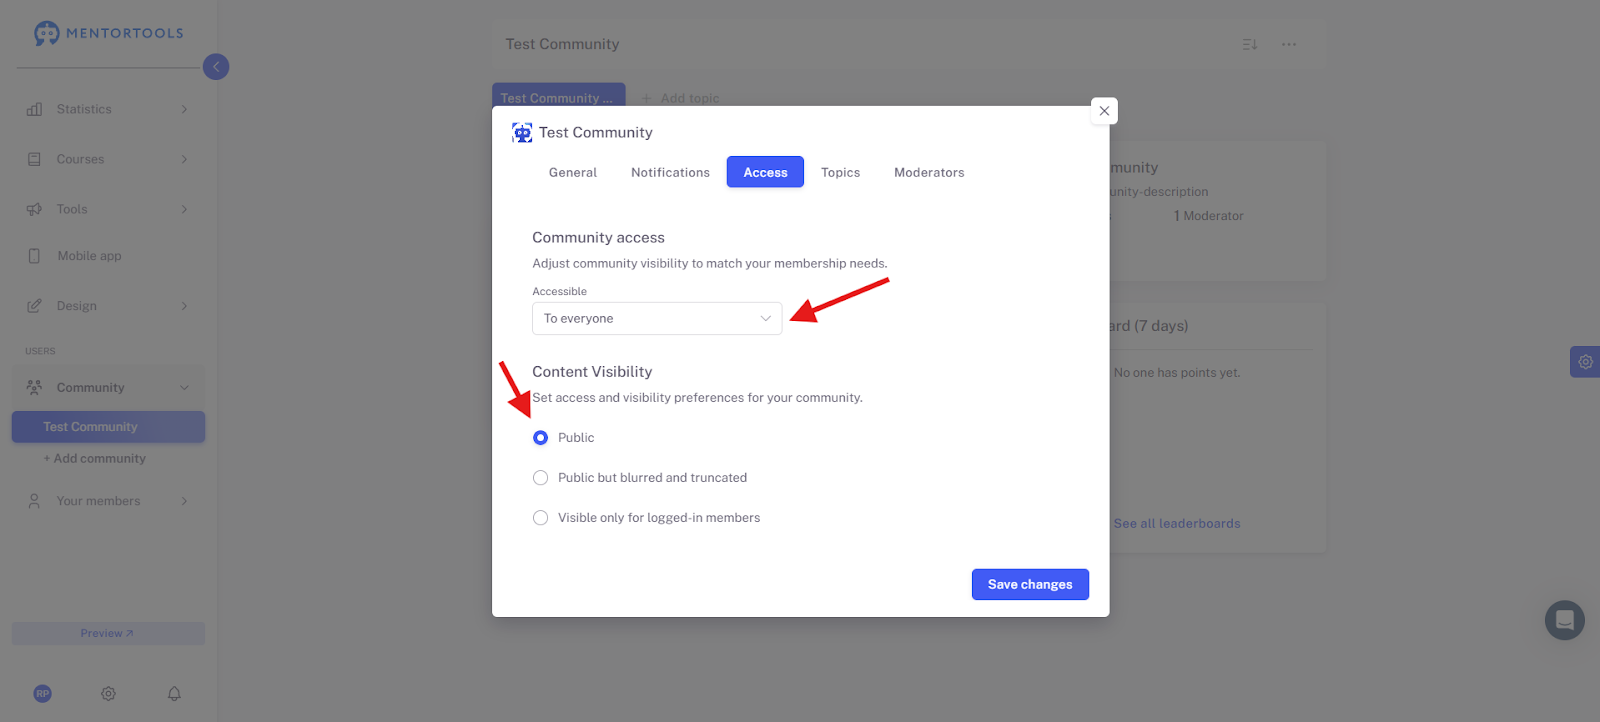1600x722 pixels.
Task: Expand the Statistics sidebar section
Action: coord(108,109)
